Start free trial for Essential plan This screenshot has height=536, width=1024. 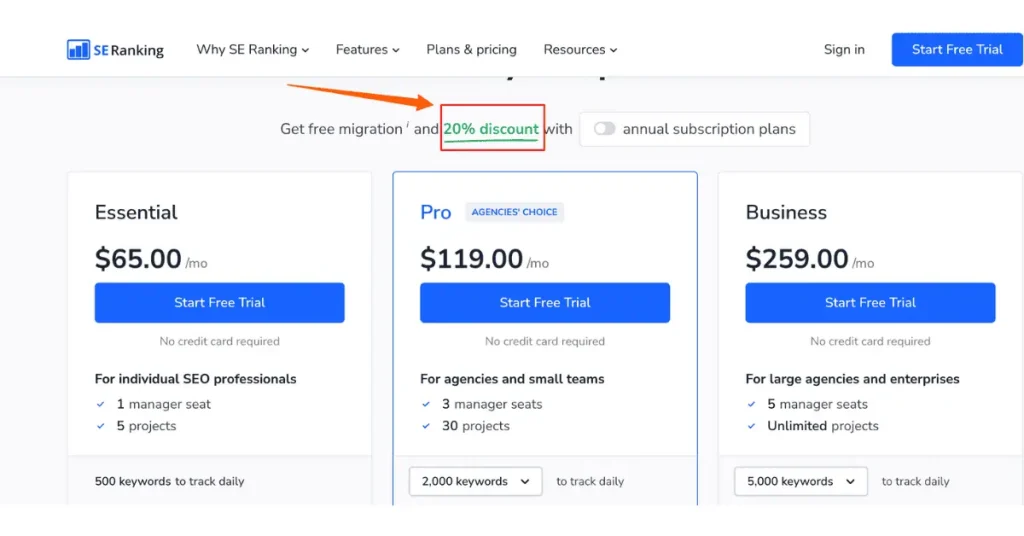219,302
